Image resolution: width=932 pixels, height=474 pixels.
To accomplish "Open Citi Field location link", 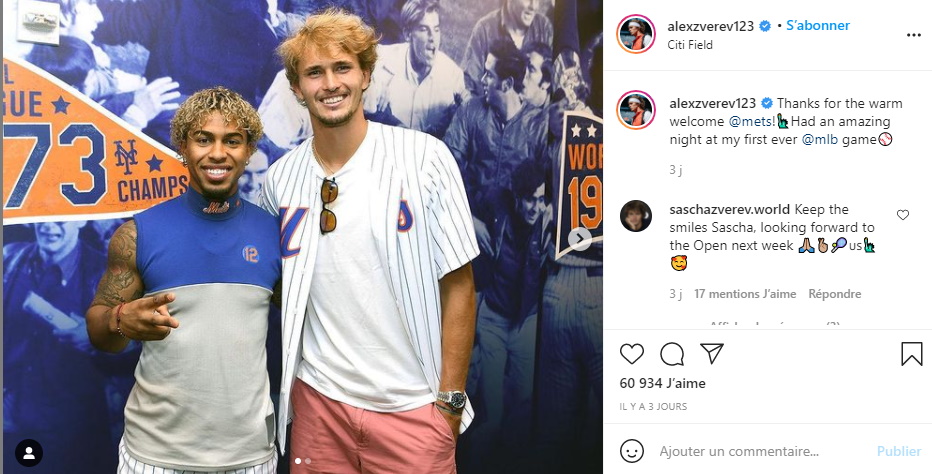I will coord(690,45).
